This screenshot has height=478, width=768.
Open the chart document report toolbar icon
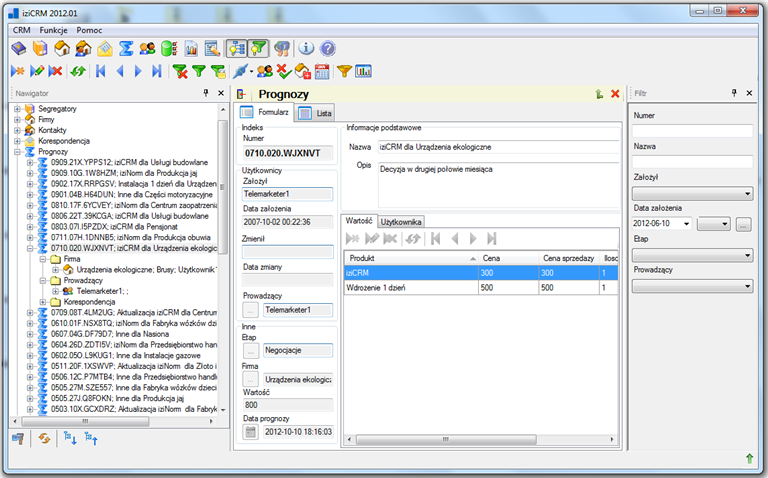tap(191, 48)
